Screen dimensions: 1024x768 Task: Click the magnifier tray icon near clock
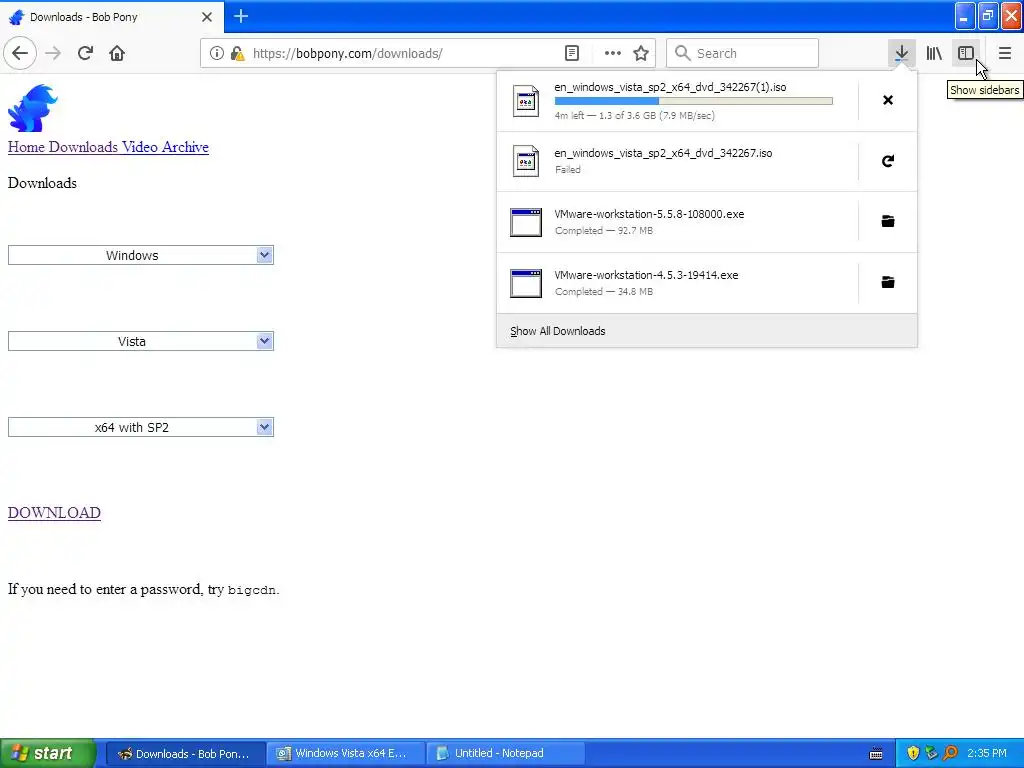pos(951,753)
